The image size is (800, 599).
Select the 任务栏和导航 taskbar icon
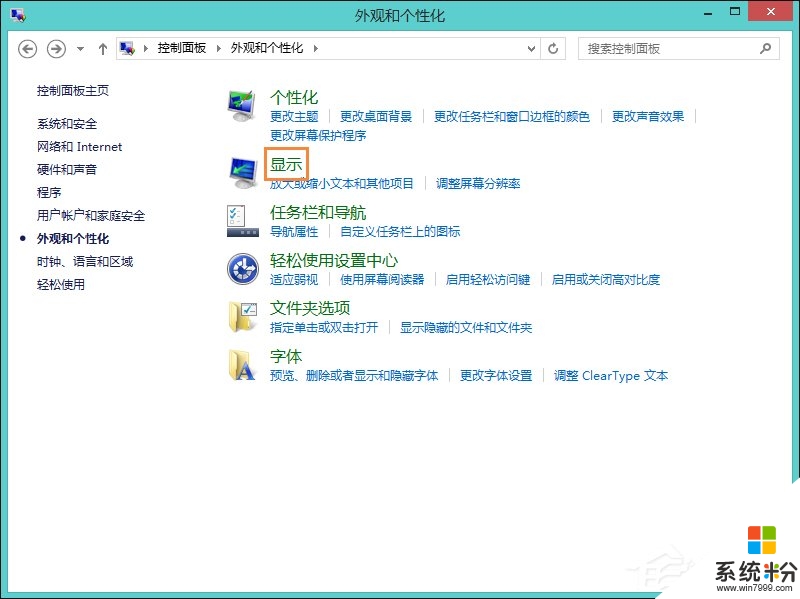(241, 220)
